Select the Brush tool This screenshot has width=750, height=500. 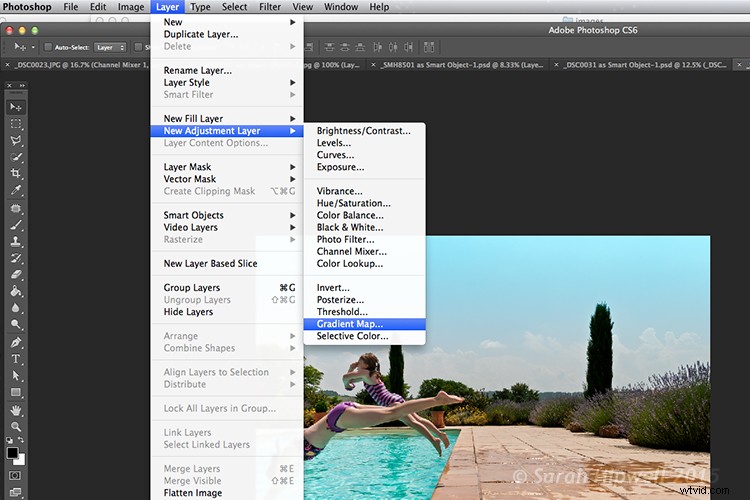point(16,225)
